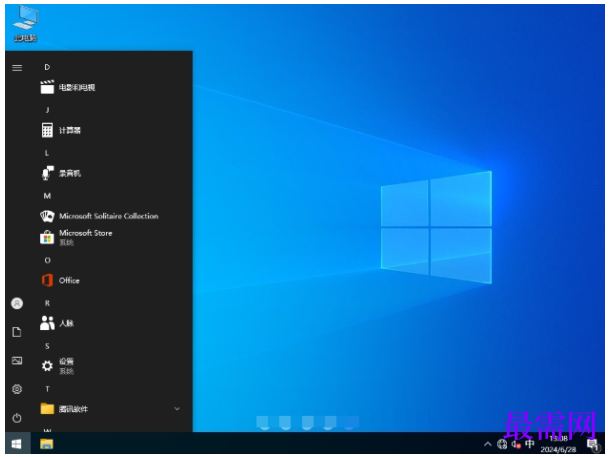
Task: Jump via the T letter header
Action: pos(47,389)
